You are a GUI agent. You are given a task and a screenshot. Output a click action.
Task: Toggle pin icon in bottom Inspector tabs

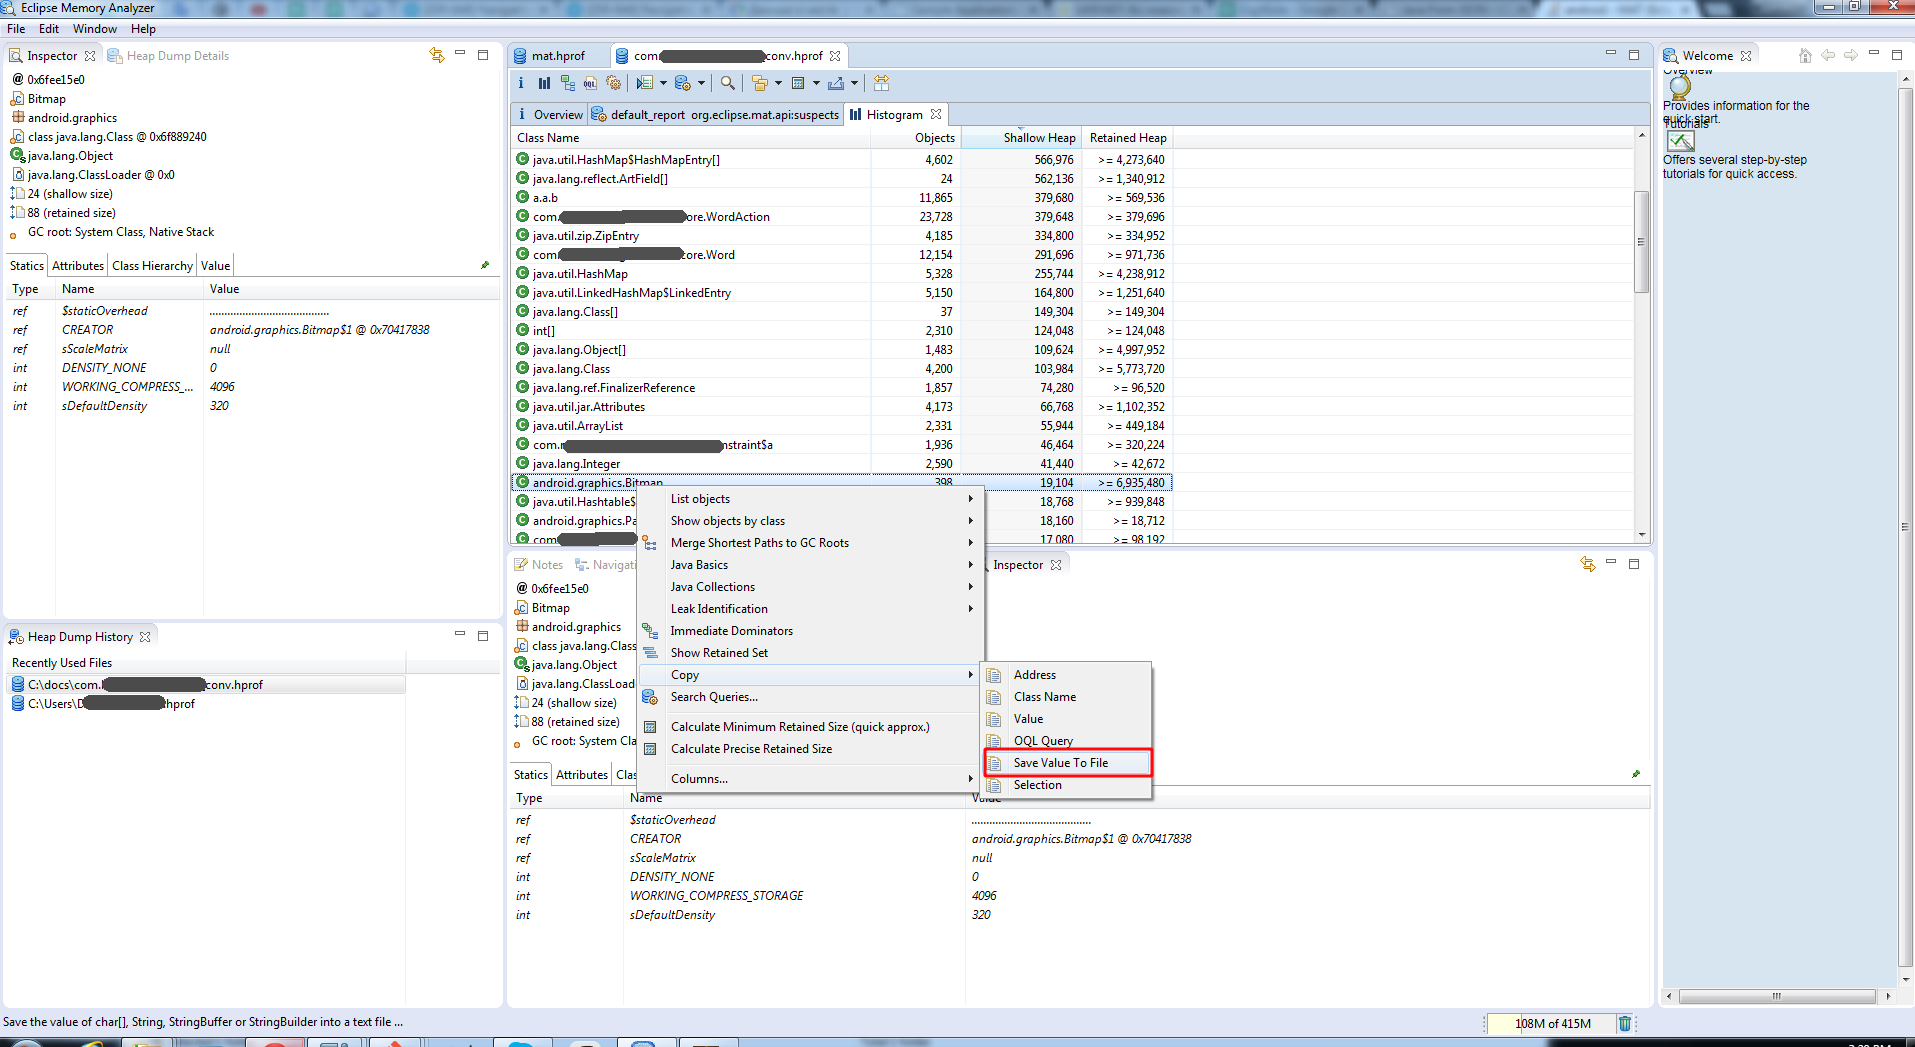[x=1636, y=774]
